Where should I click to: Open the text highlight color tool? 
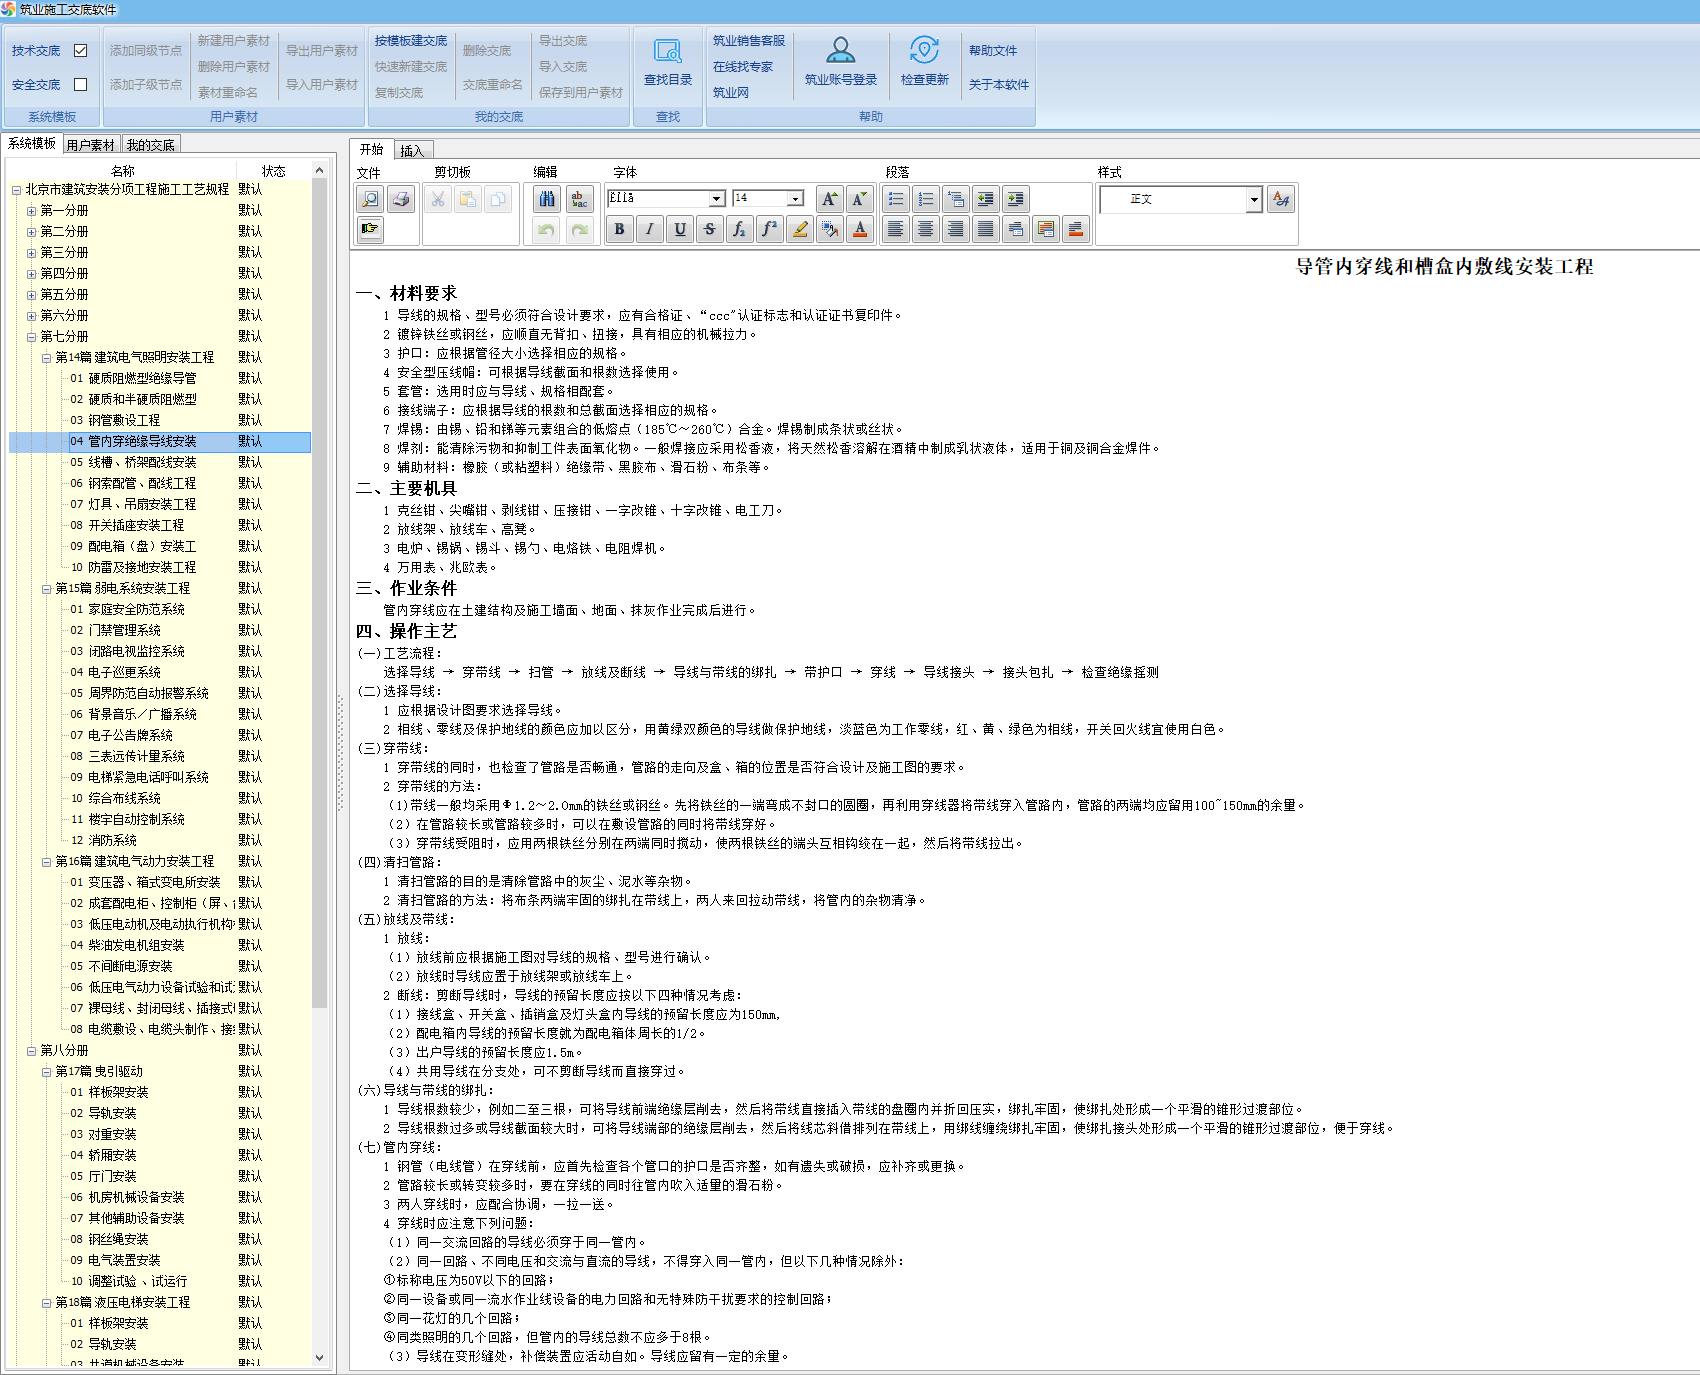click(x=799, y=229)
